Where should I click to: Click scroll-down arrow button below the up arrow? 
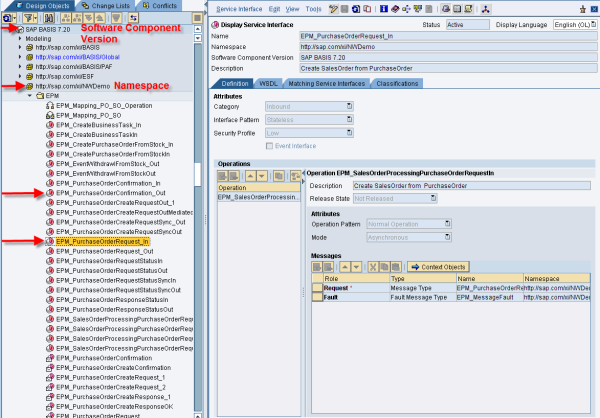tap(198, 38)
